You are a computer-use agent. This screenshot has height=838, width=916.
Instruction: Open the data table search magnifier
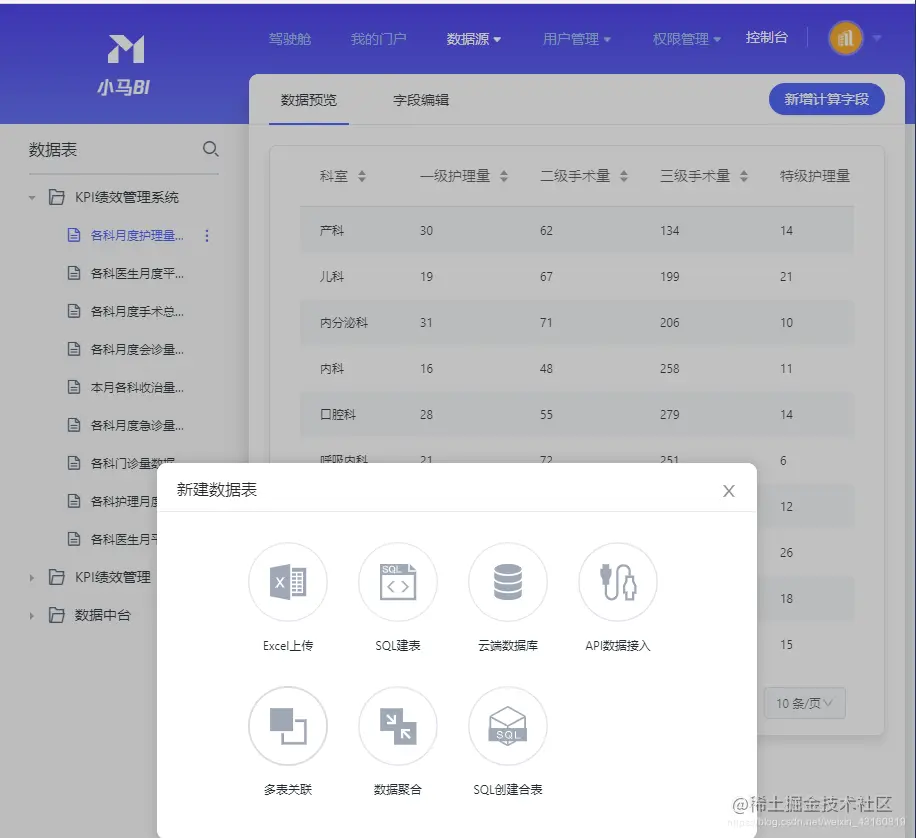point(210,148)
